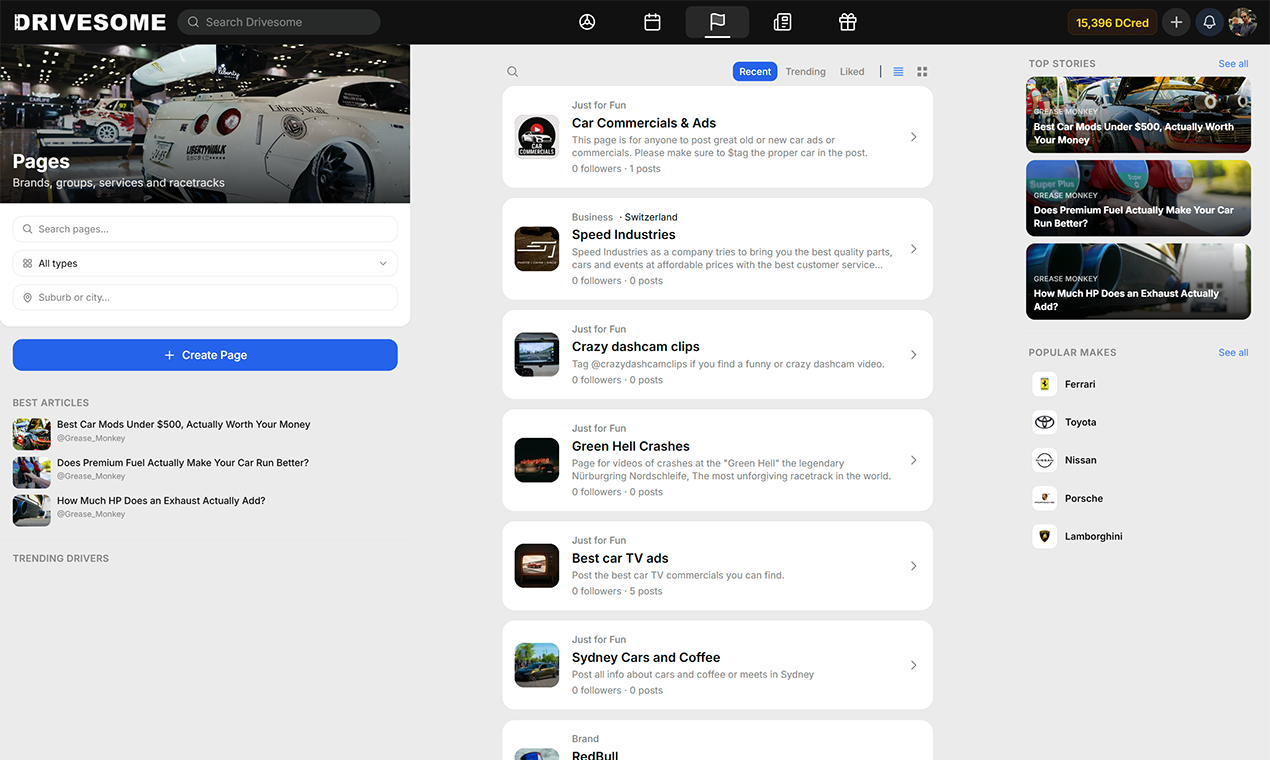
Task: Click the Speed Industries logo
Action: [536, 249]
